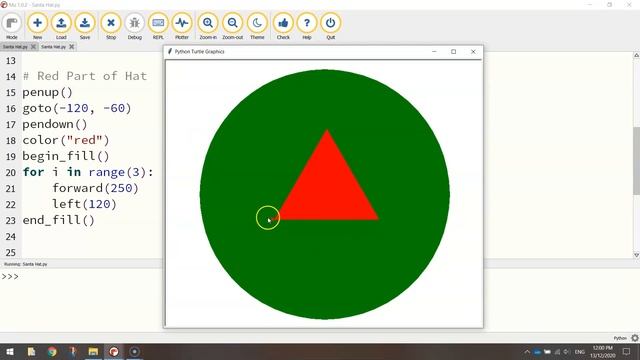Zoom-out the editor text

pyautogui.click(x=233, y=27)
